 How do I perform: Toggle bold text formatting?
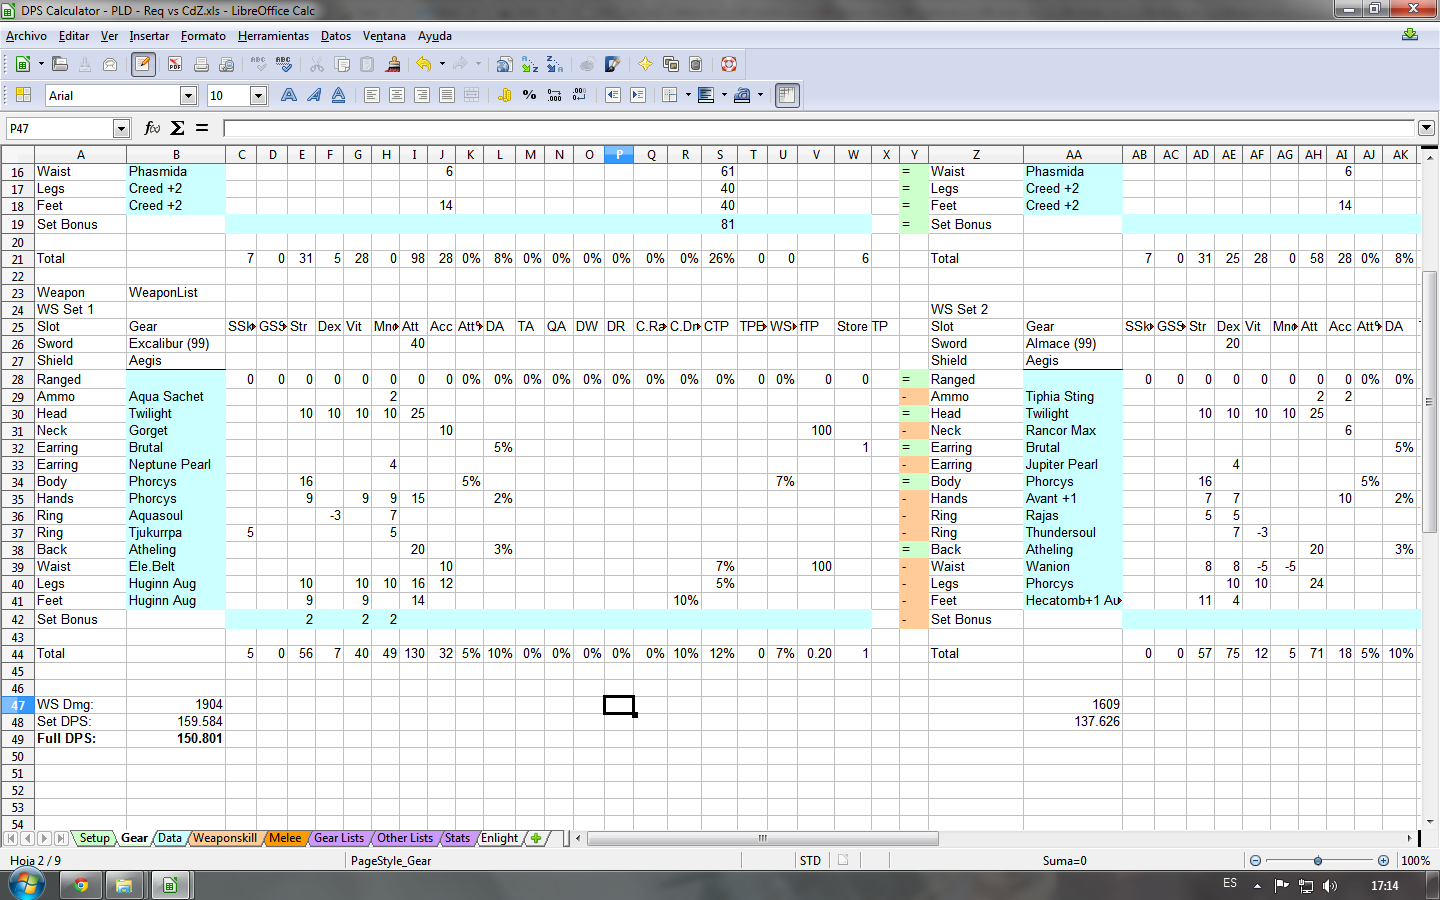pos(289,95)
